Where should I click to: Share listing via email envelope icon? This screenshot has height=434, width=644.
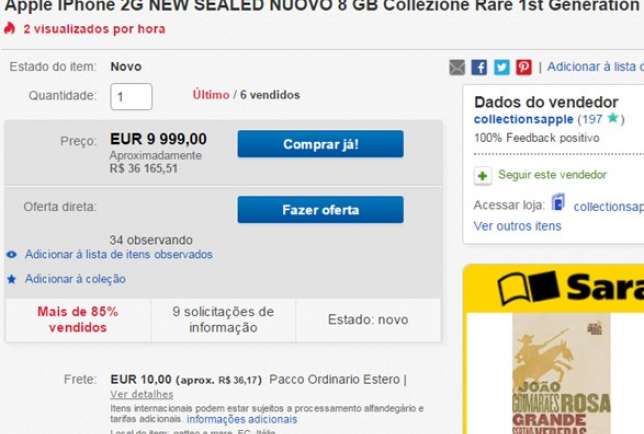coord(457,67)
